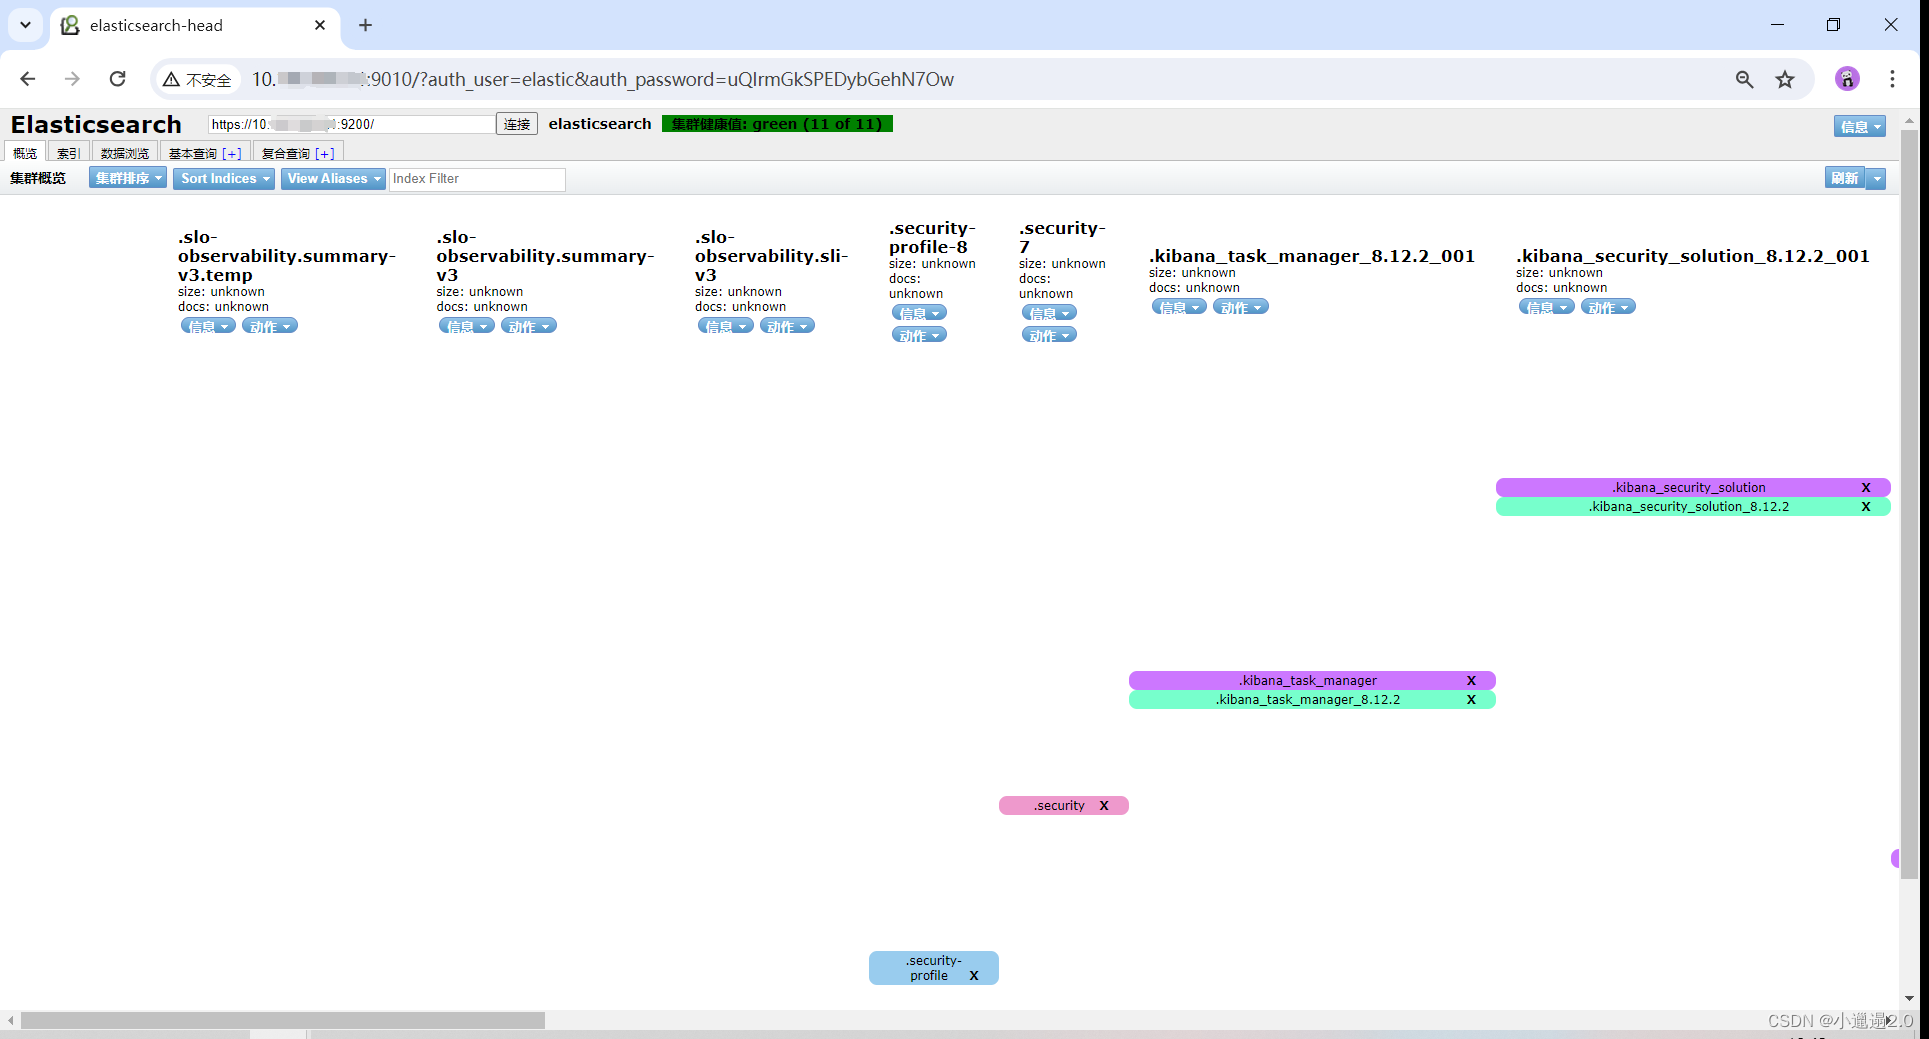Click the horizontal scrollbar thumb

click(x=283, y=1021)
